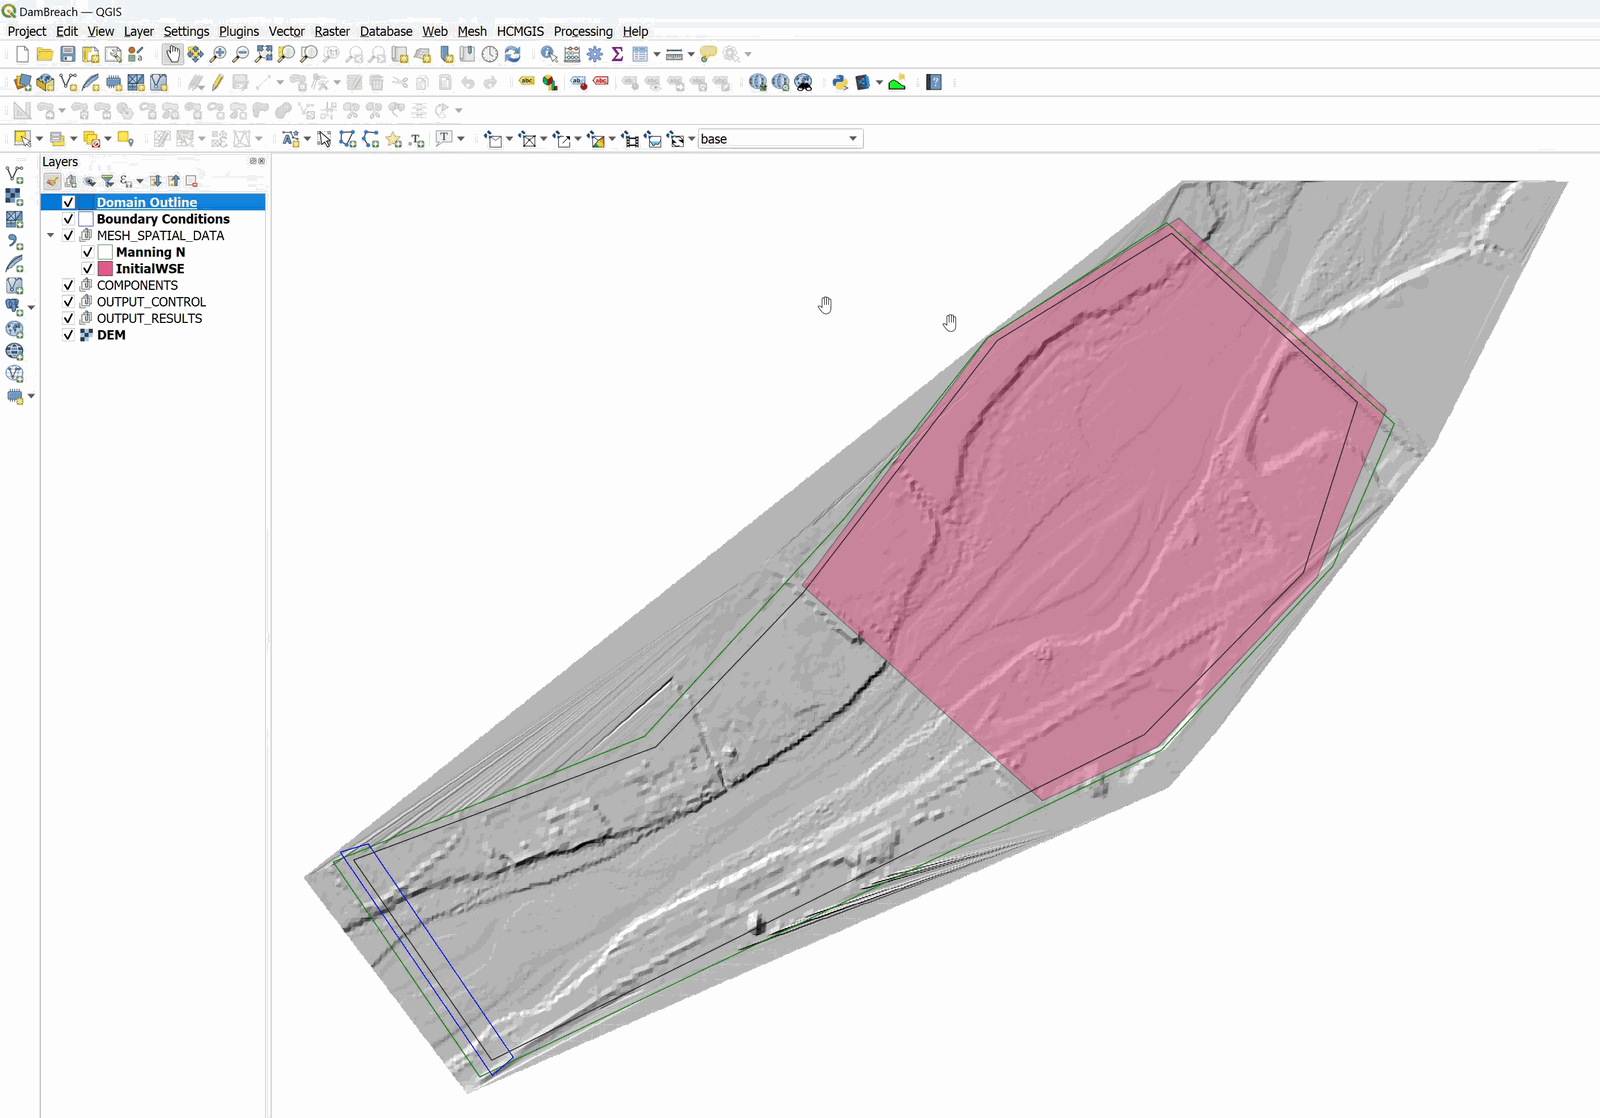The height and width of the screenshot is (1118, 1600).
Task: Select the Pan Map hand tool
Action: tap(173, 54)
